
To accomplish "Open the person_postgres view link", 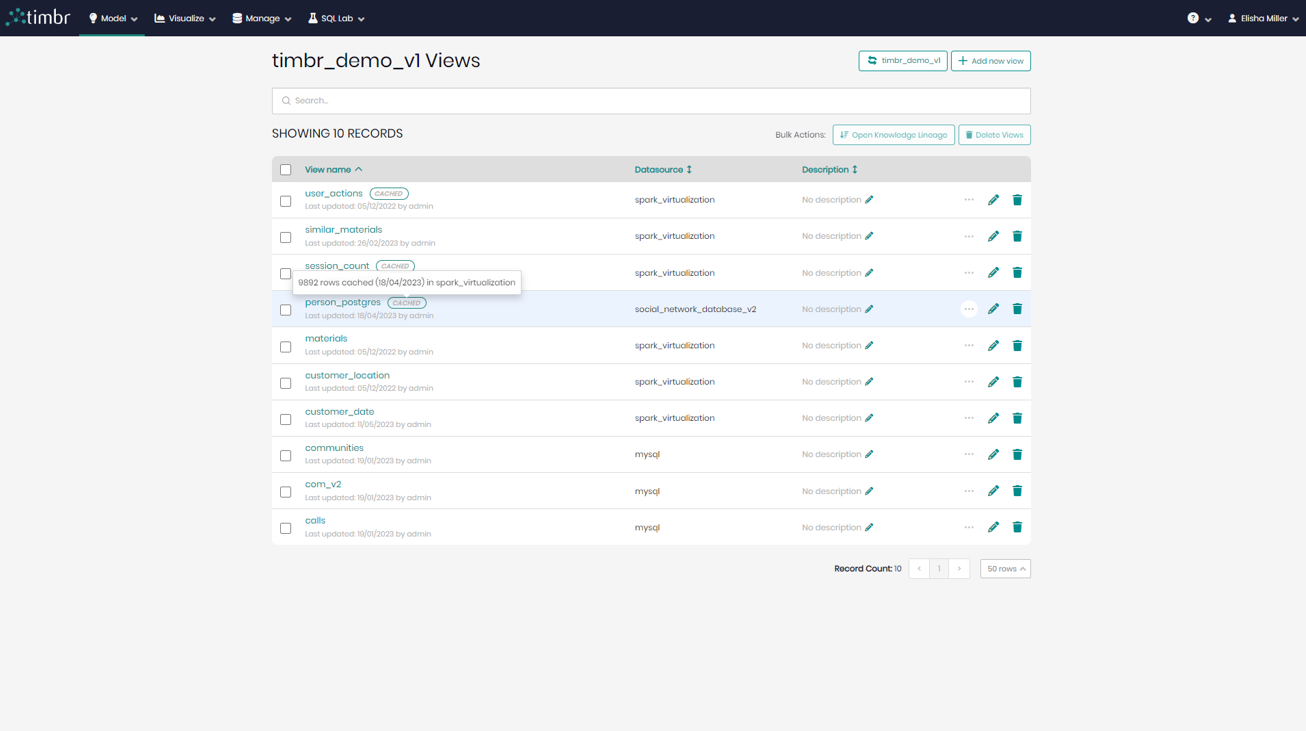I will pos(344,302).
